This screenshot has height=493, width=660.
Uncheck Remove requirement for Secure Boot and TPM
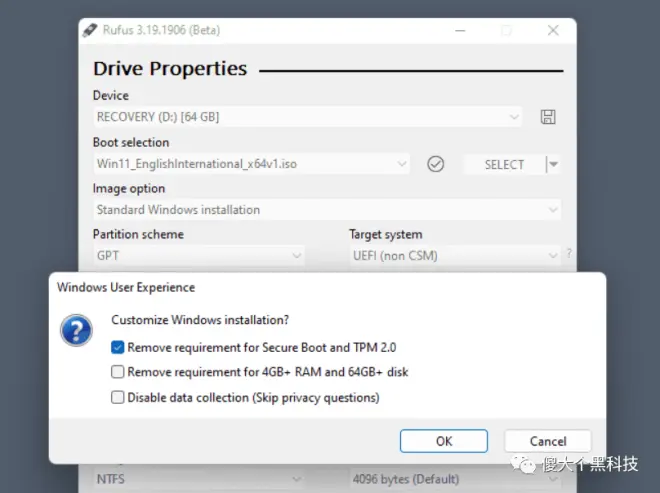coord(117,347)
